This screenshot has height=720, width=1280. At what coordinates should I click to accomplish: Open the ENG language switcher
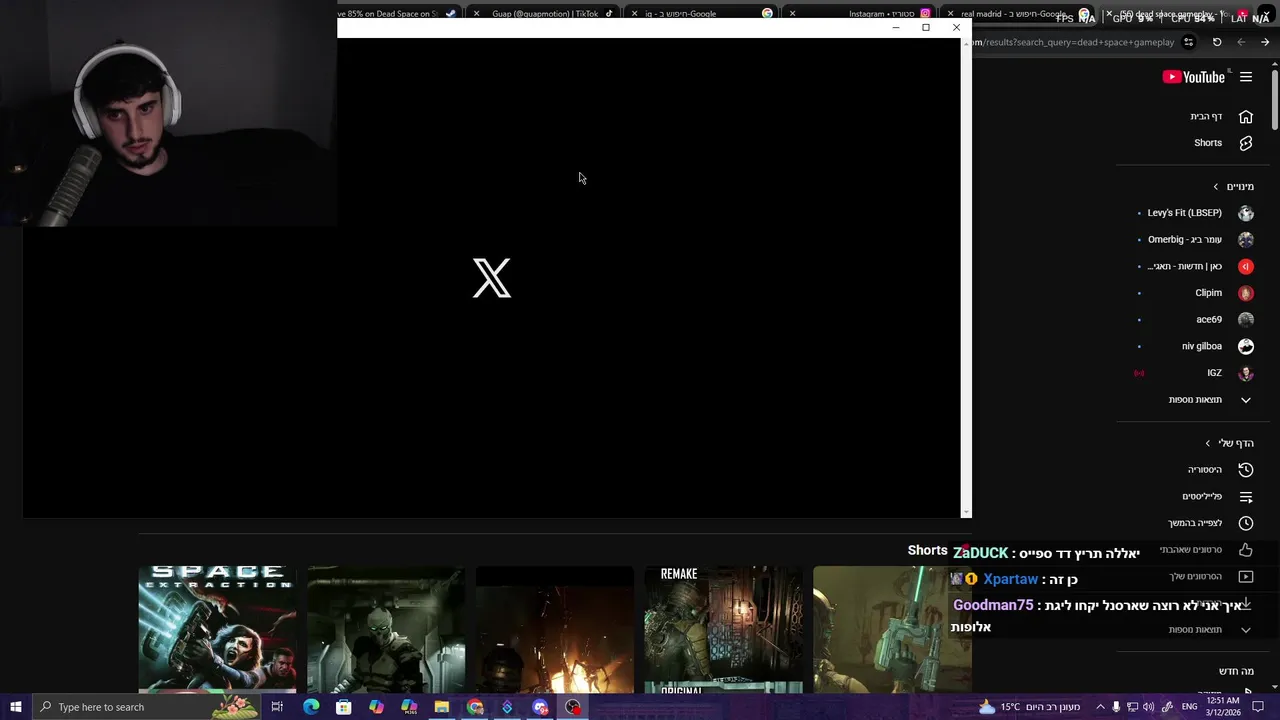point(1189,707)
